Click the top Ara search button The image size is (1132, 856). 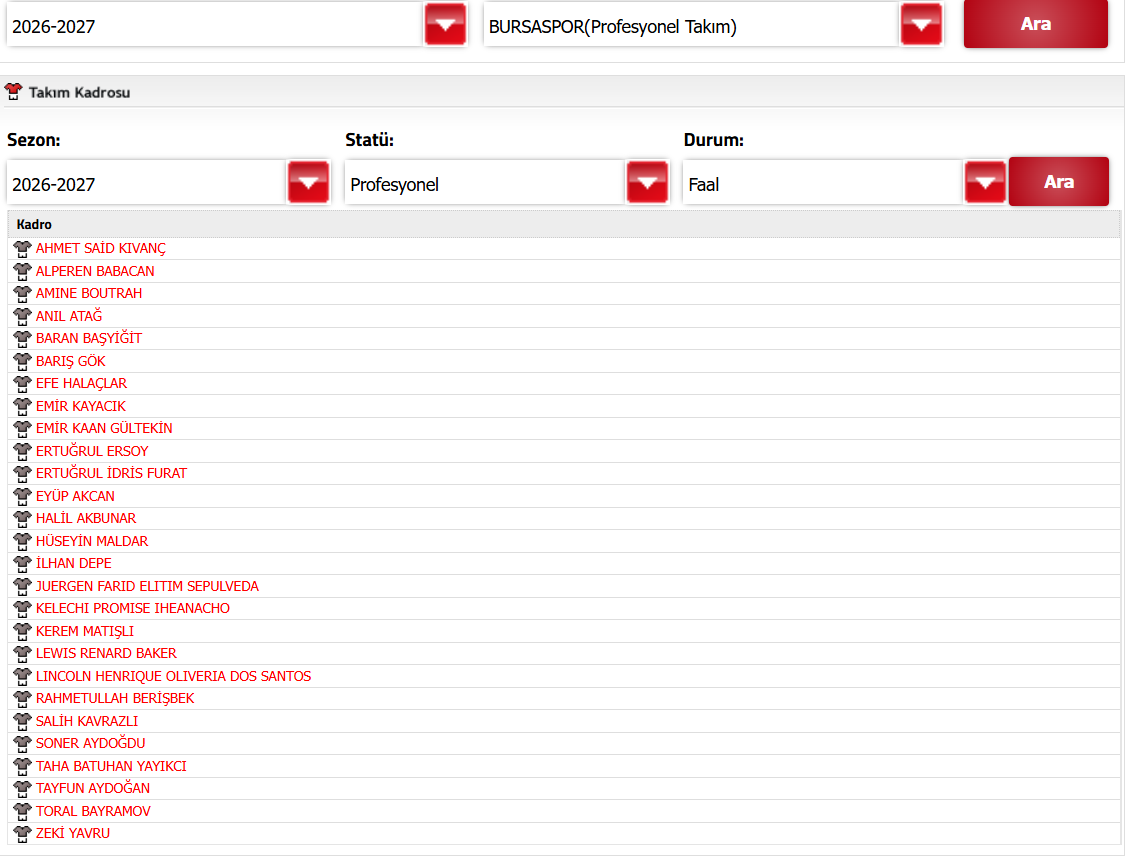click(x=1035, y=24)
